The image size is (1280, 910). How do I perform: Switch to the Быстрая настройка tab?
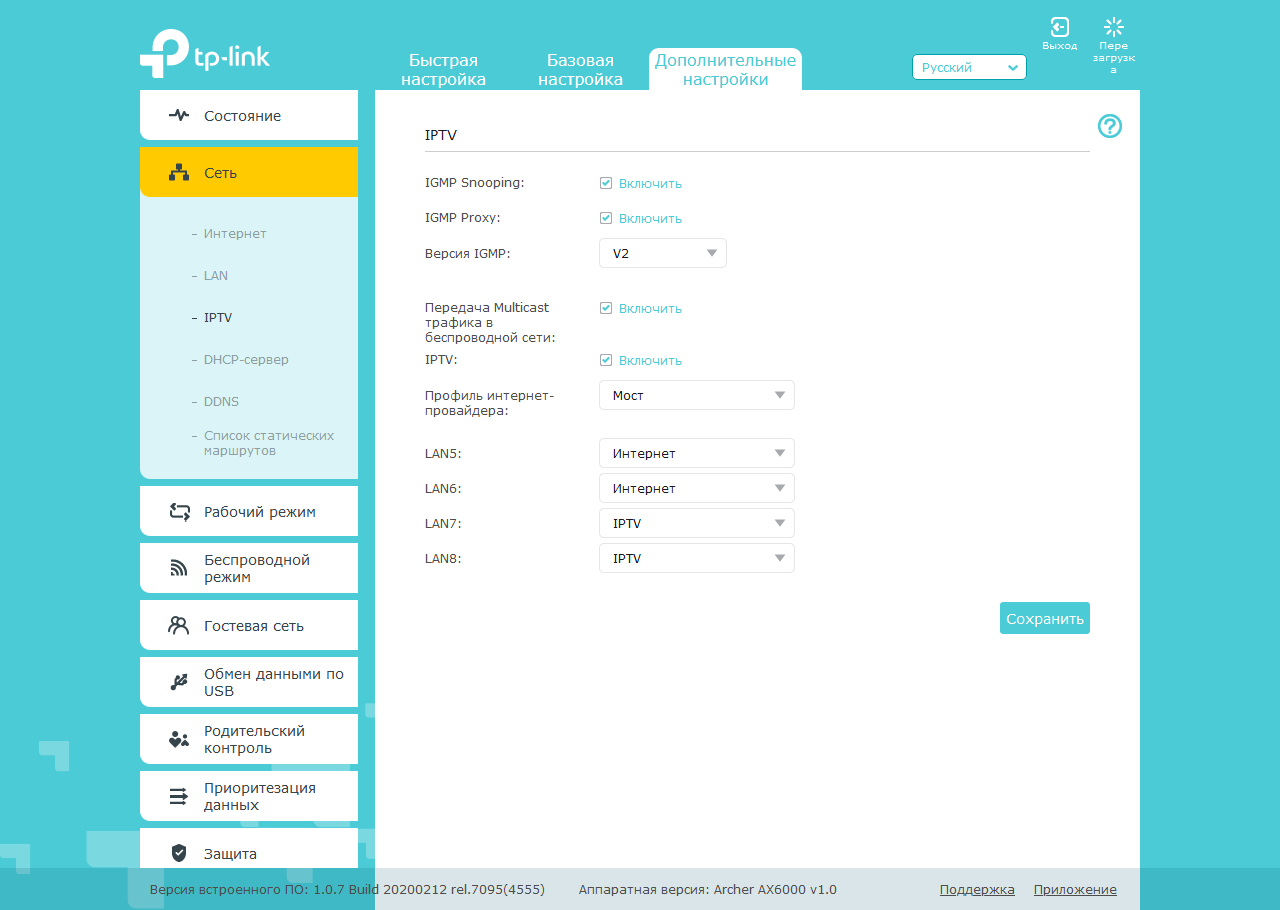(x=444, y=70)
